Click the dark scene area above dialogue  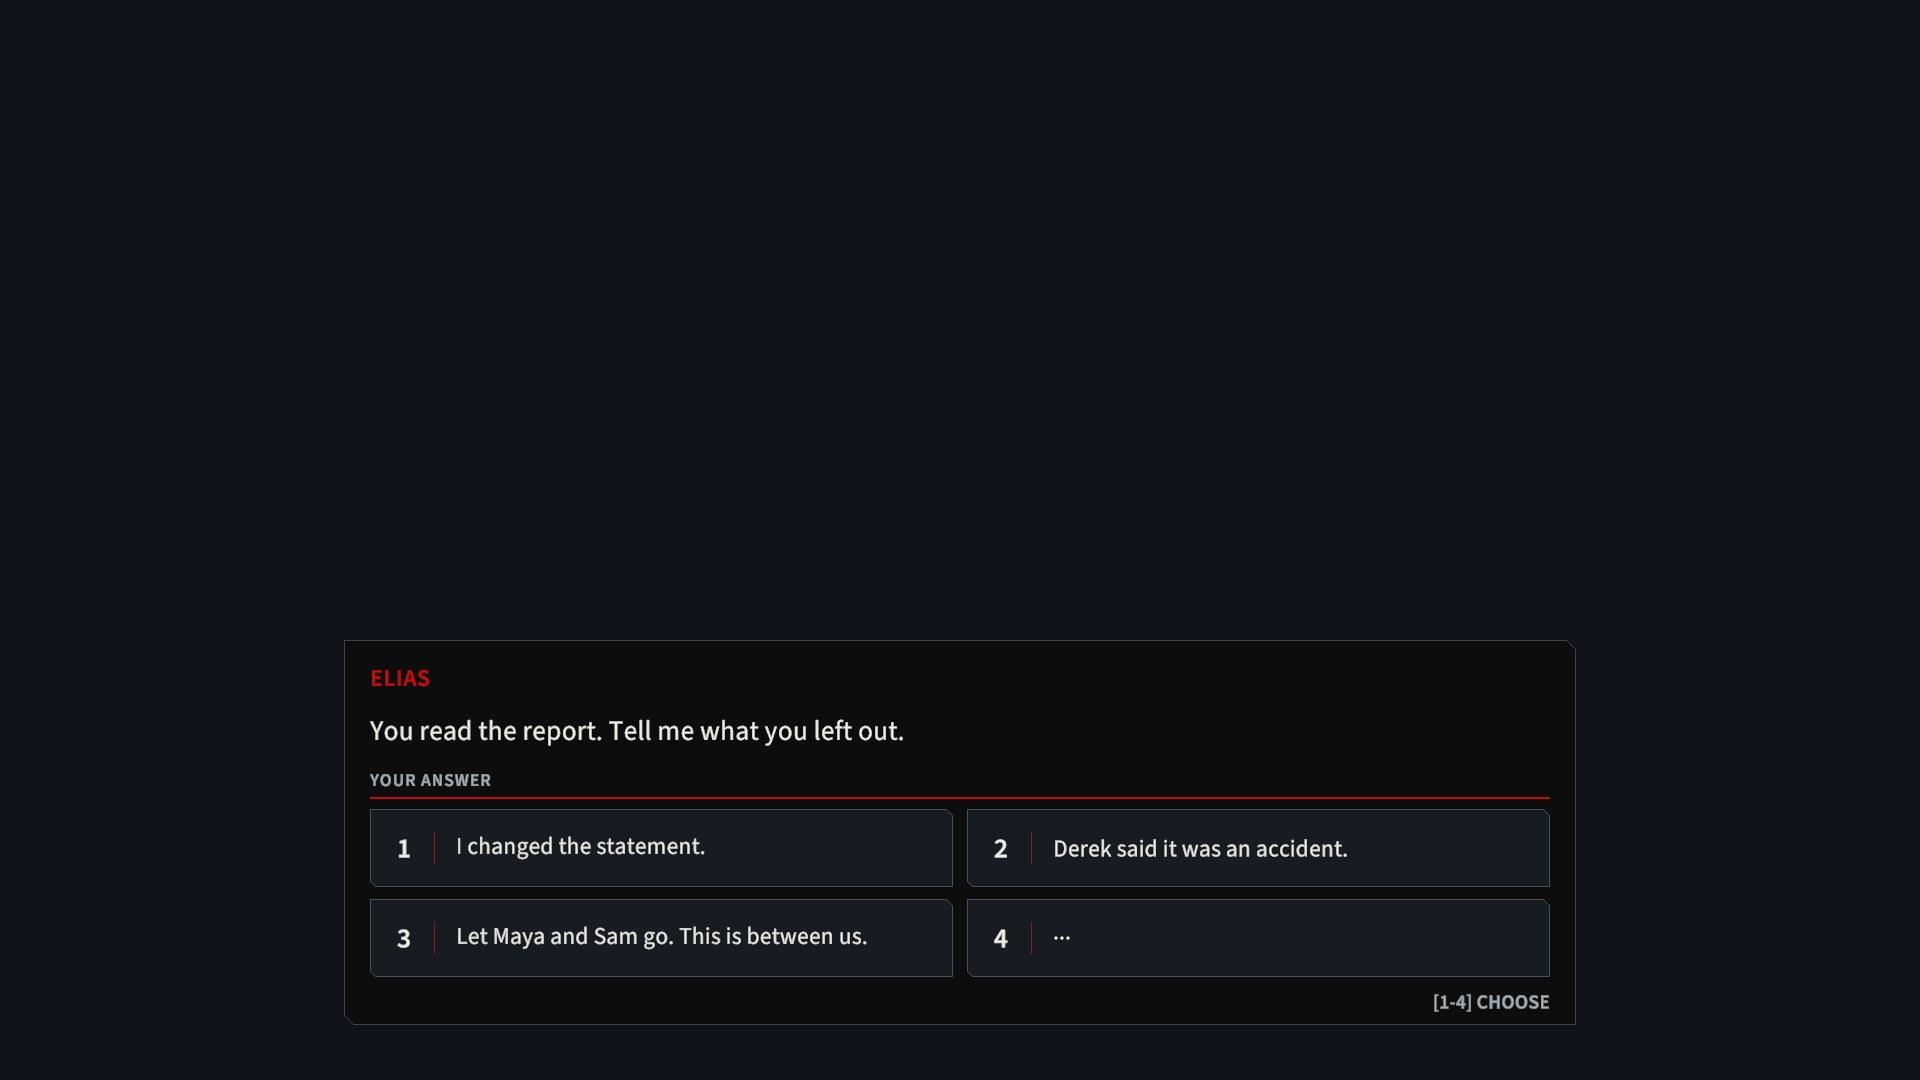(x=960, y=320)
